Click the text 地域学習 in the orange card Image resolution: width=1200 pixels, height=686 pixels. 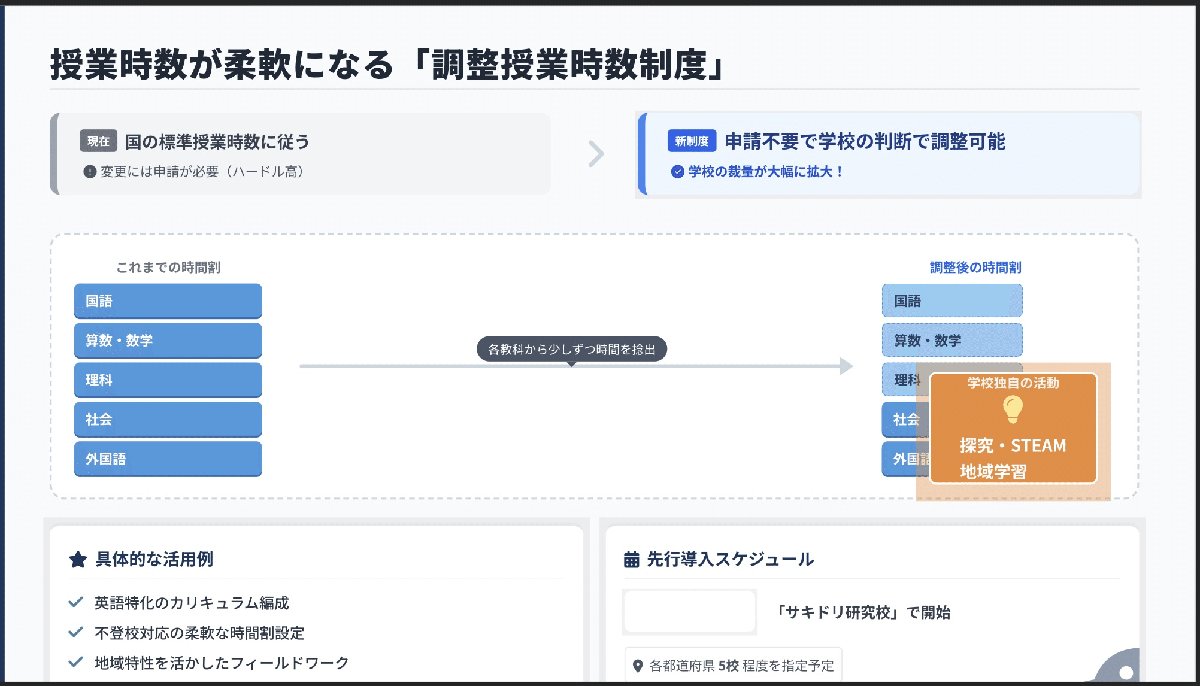993,471
